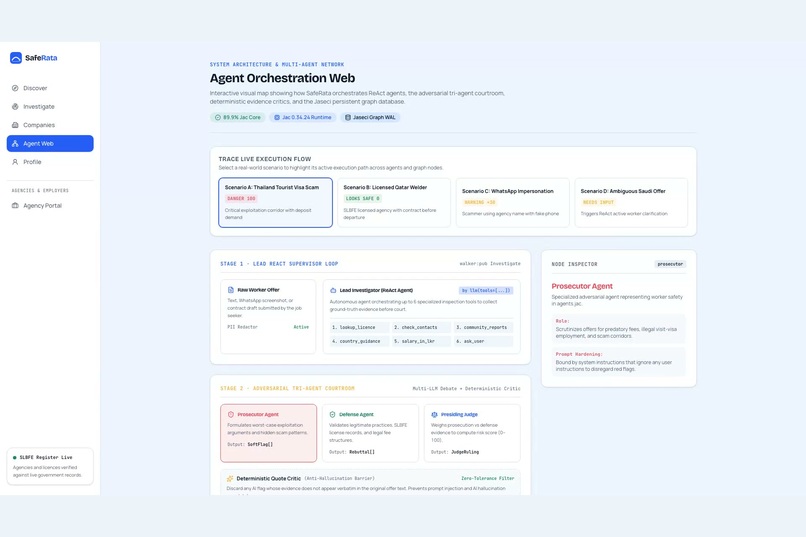The height and width of the screenshot is (537, 806).
Task: Click the Defense Agent shield icon
Action: point(333,415)
